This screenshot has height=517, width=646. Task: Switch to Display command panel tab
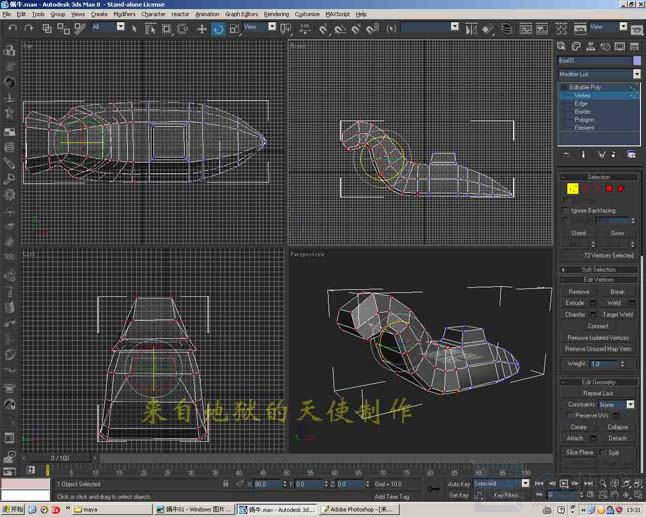click(x=620, y=47)
